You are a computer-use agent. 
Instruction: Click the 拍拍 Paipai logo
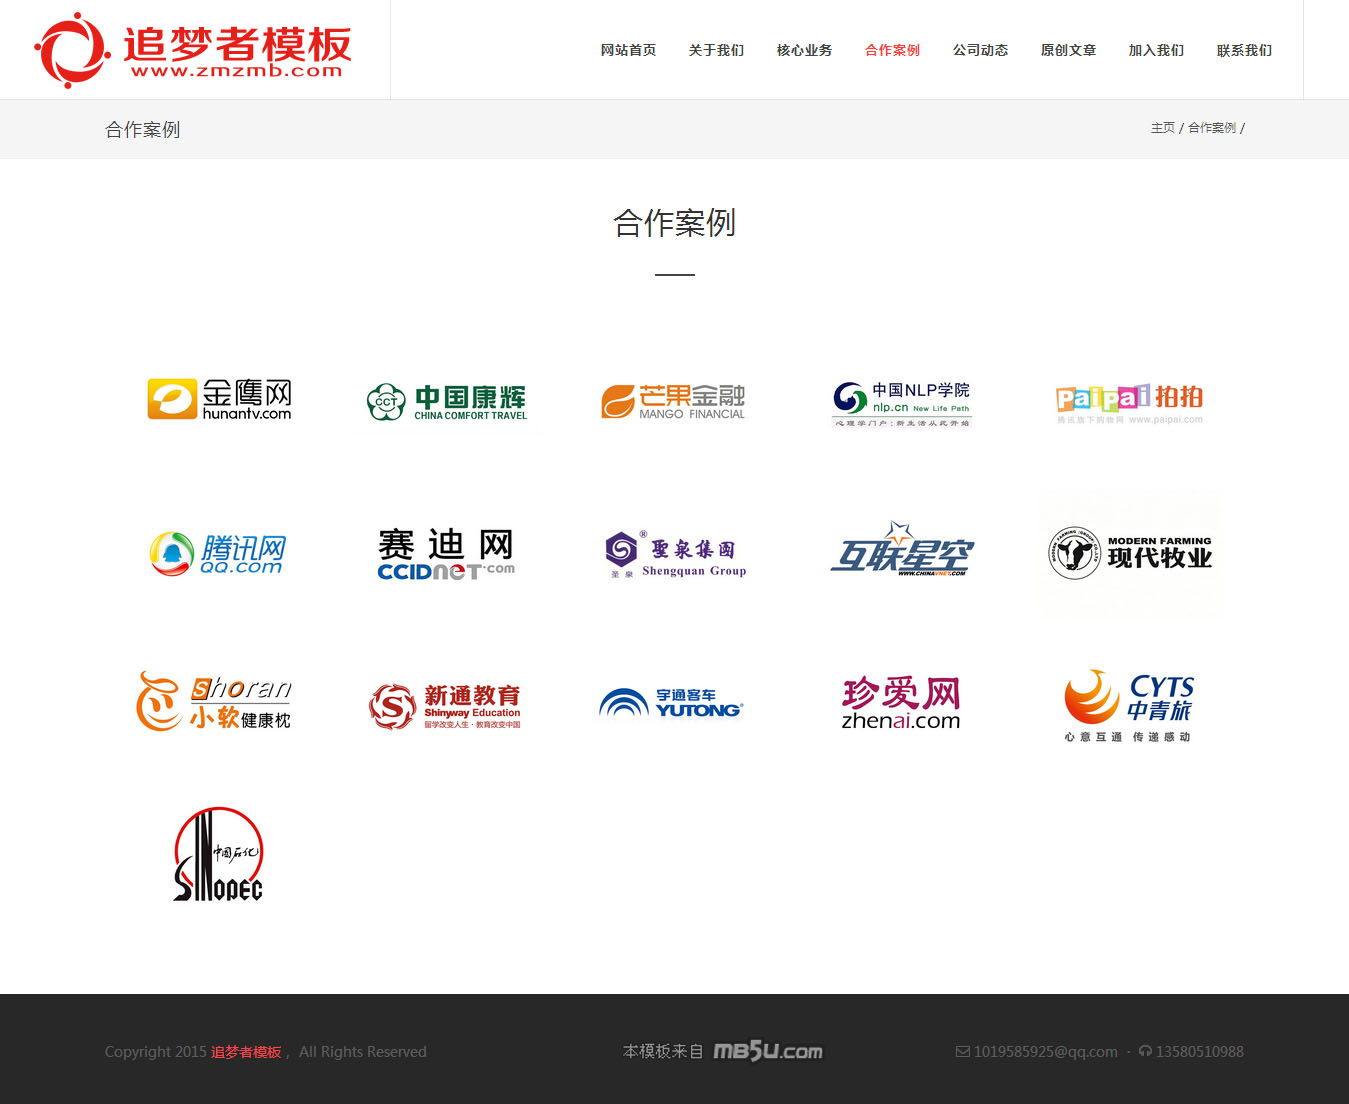pos(1129,403)
